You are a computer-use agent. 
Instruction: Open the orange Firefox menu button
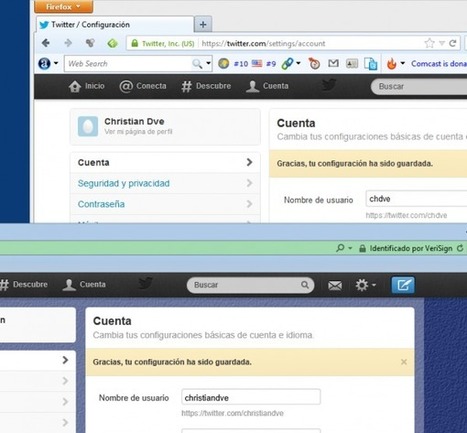point(63,6)
